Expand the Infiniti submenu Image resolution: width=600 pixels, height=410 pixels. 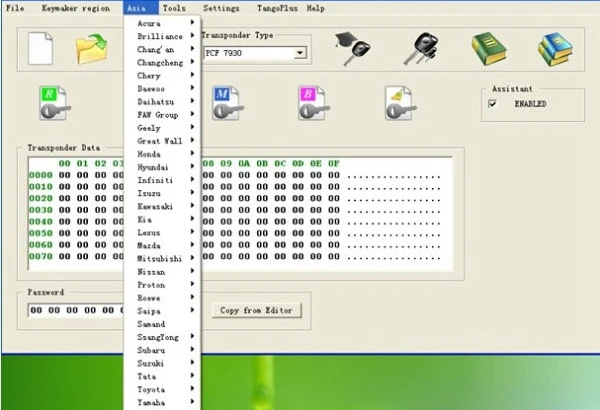162,180
